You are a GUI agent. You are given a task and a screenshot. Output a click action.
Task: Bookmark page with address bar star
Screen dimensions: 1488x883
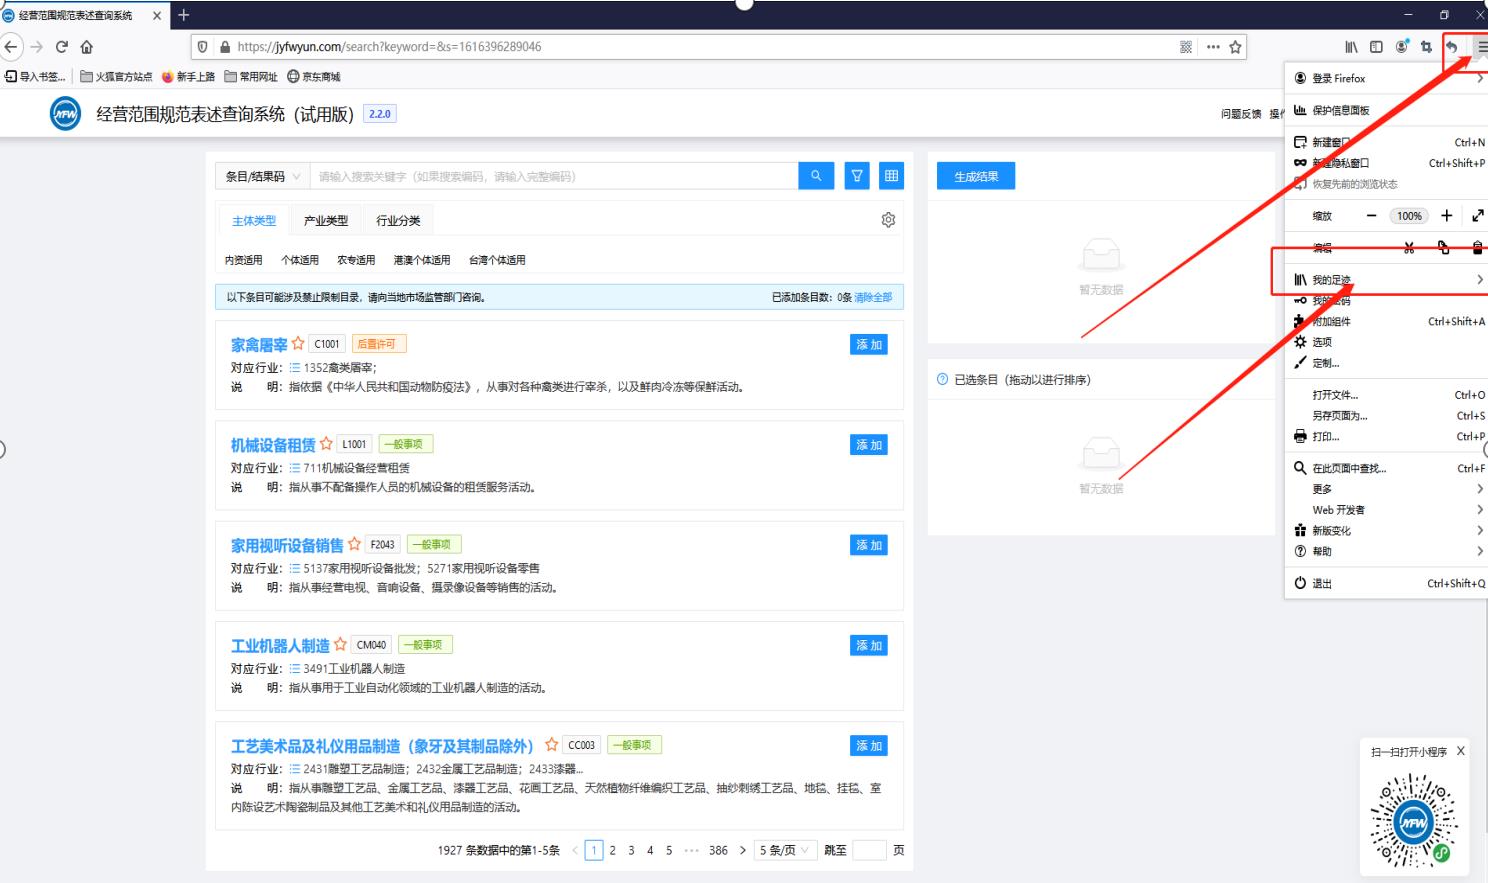1235,47
